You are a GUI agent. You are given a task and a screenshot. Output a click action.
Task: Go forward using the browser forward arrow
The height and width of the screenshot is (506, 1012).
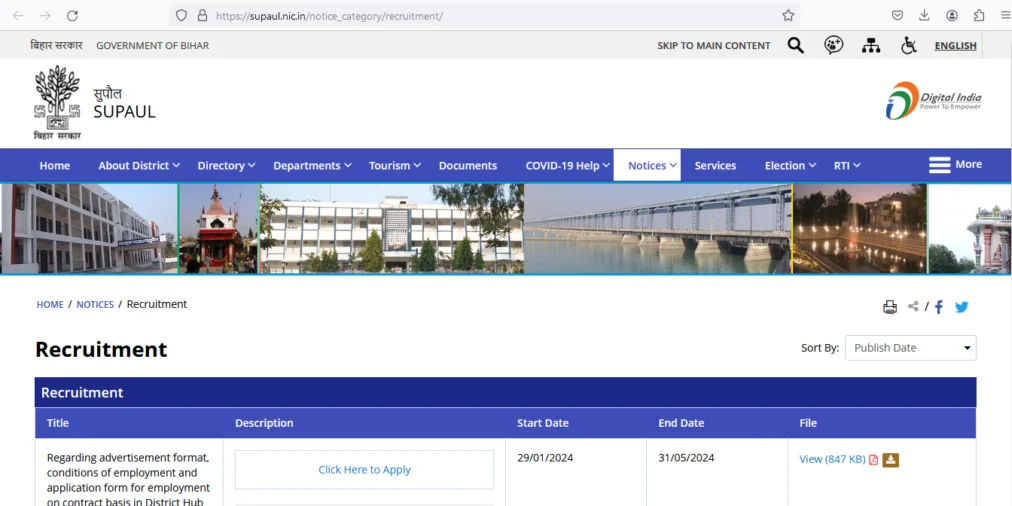click(x=45, y=15)
